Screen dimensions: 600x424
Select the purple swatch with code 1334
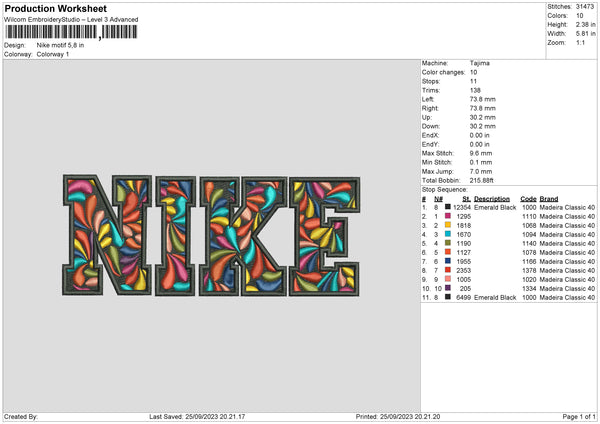(x=447, y=288)
